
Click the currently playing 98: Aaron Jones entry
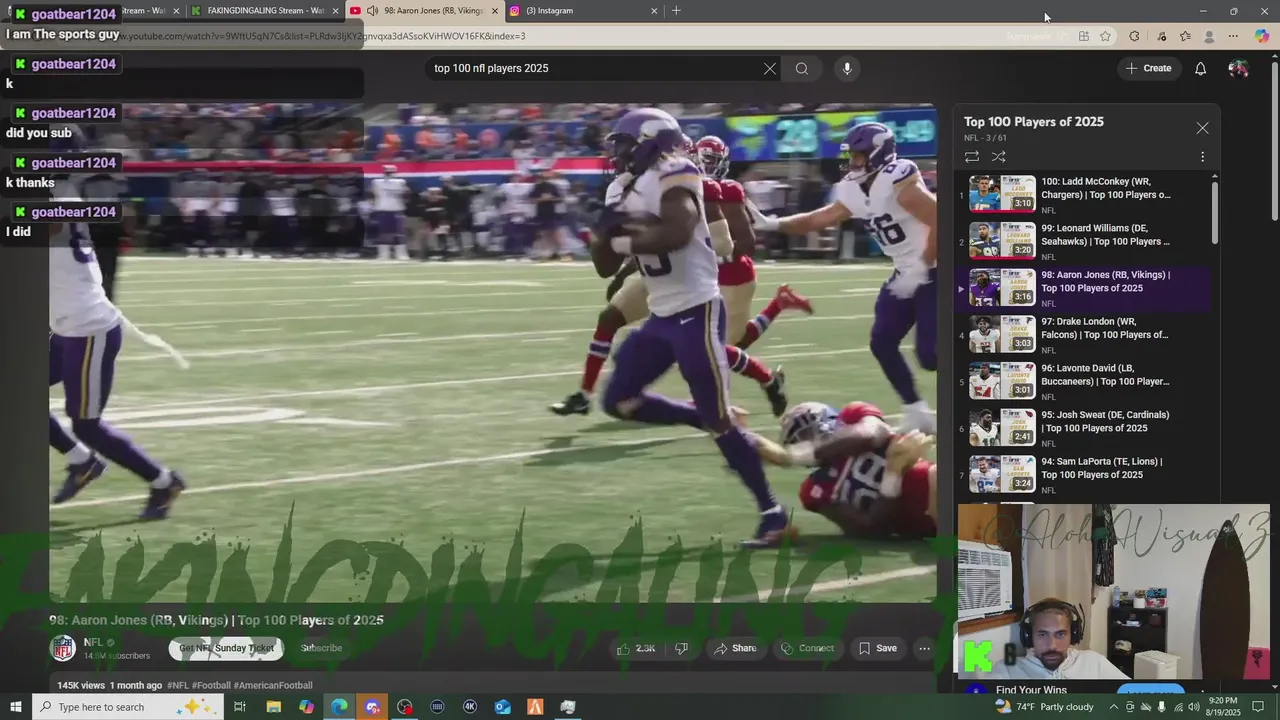pos(1082,288)
